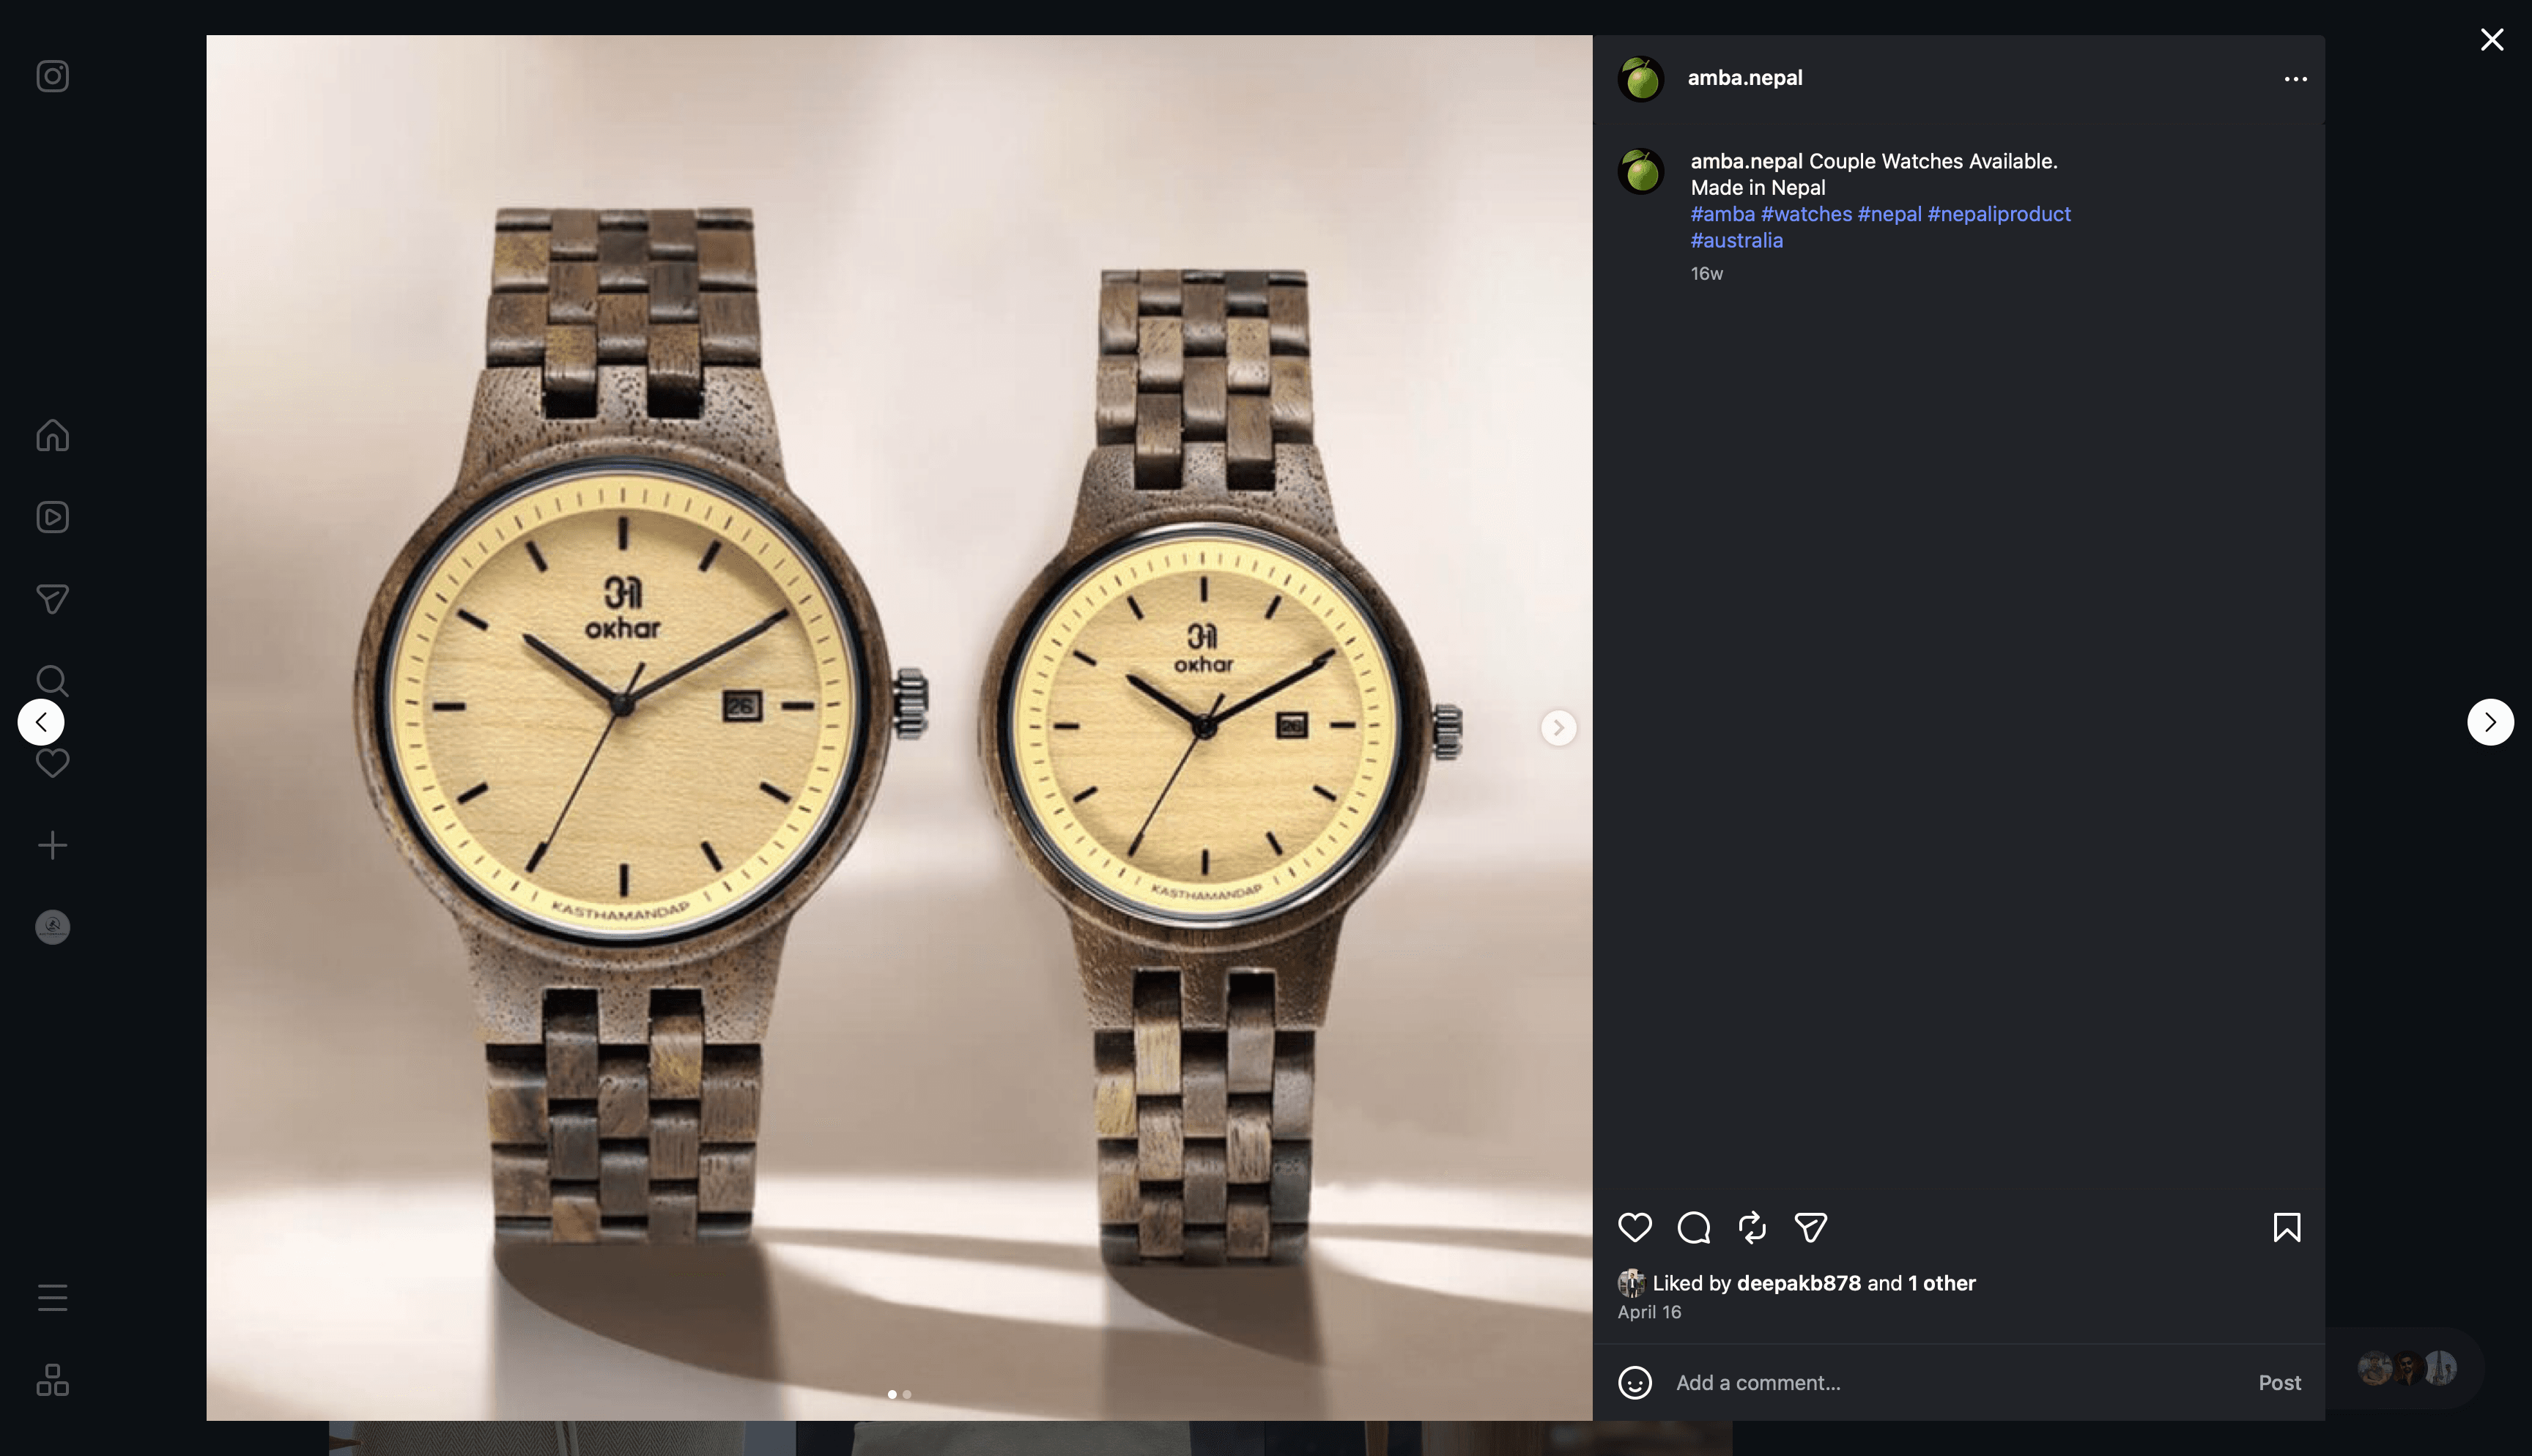
Task: Open 16w timestamp in caption
Action: (1706, 273)
